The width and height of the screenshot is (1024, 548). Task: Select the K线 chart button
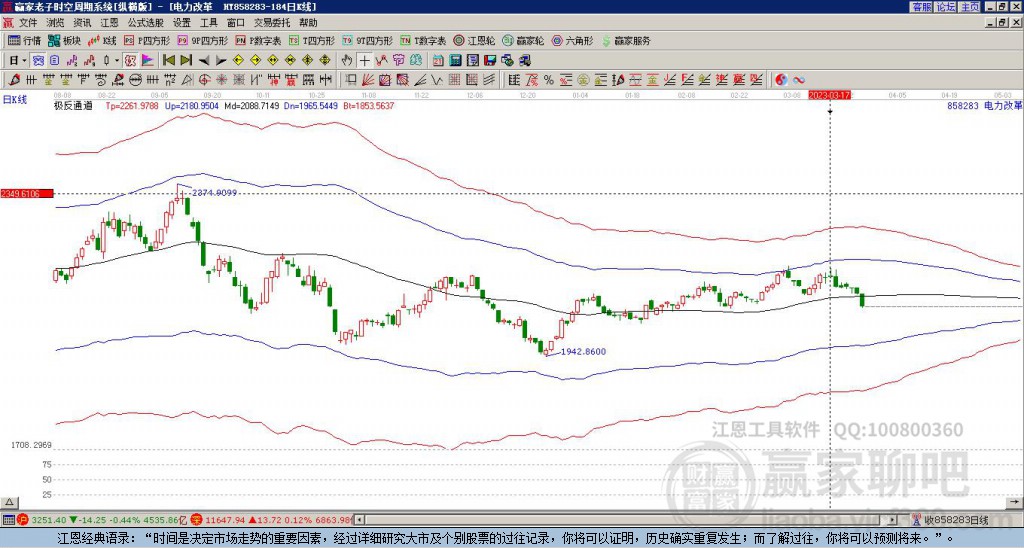pos(102,40)
